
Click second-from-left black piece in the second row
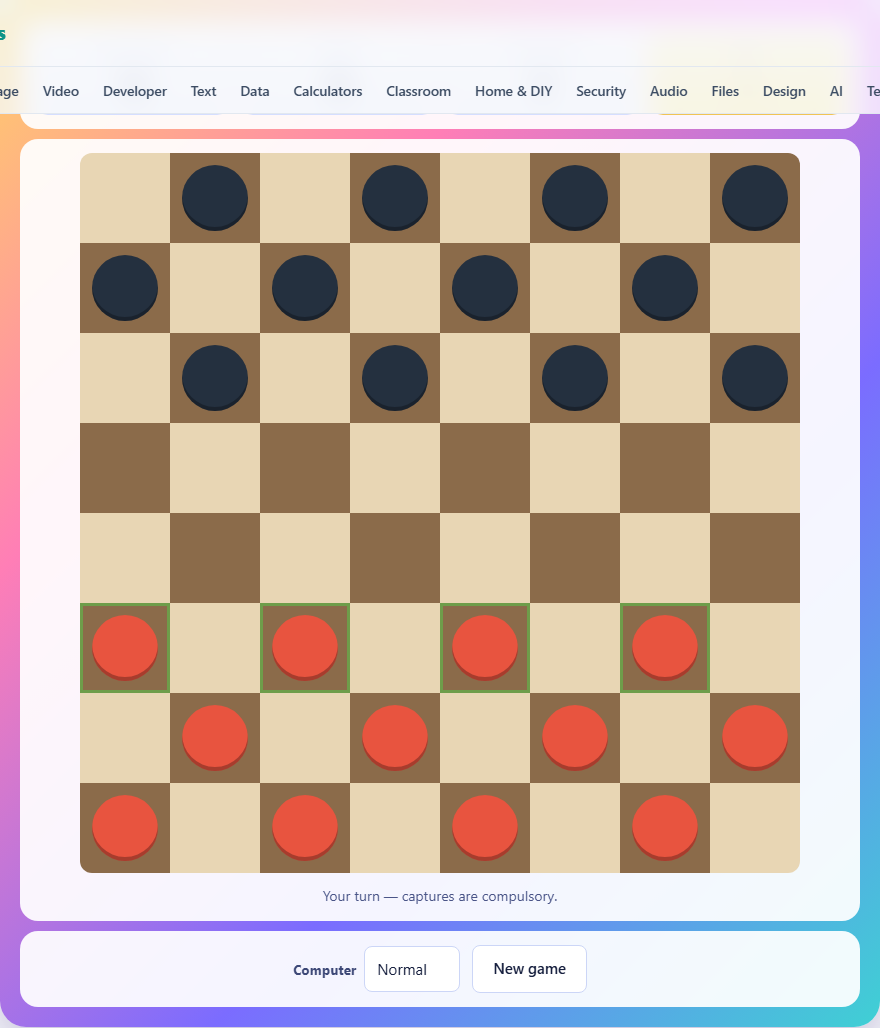pos(305,287)
